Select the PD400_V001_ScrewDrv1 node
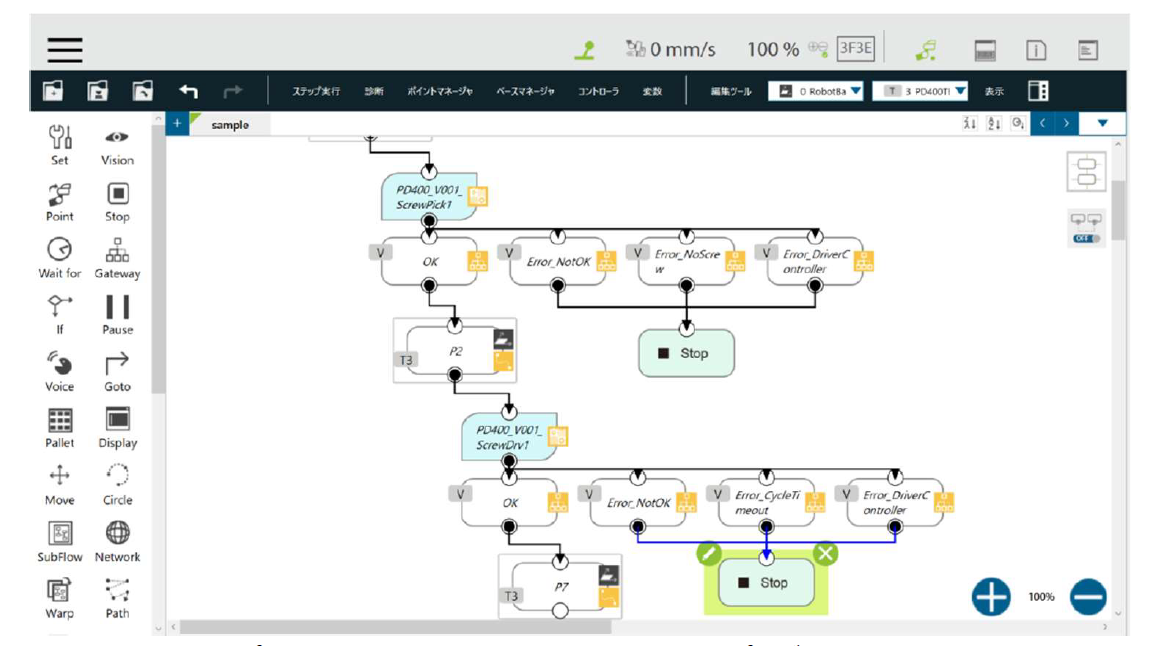The width and height of the screenshot is (1156, 646). [x=509, y=437]
